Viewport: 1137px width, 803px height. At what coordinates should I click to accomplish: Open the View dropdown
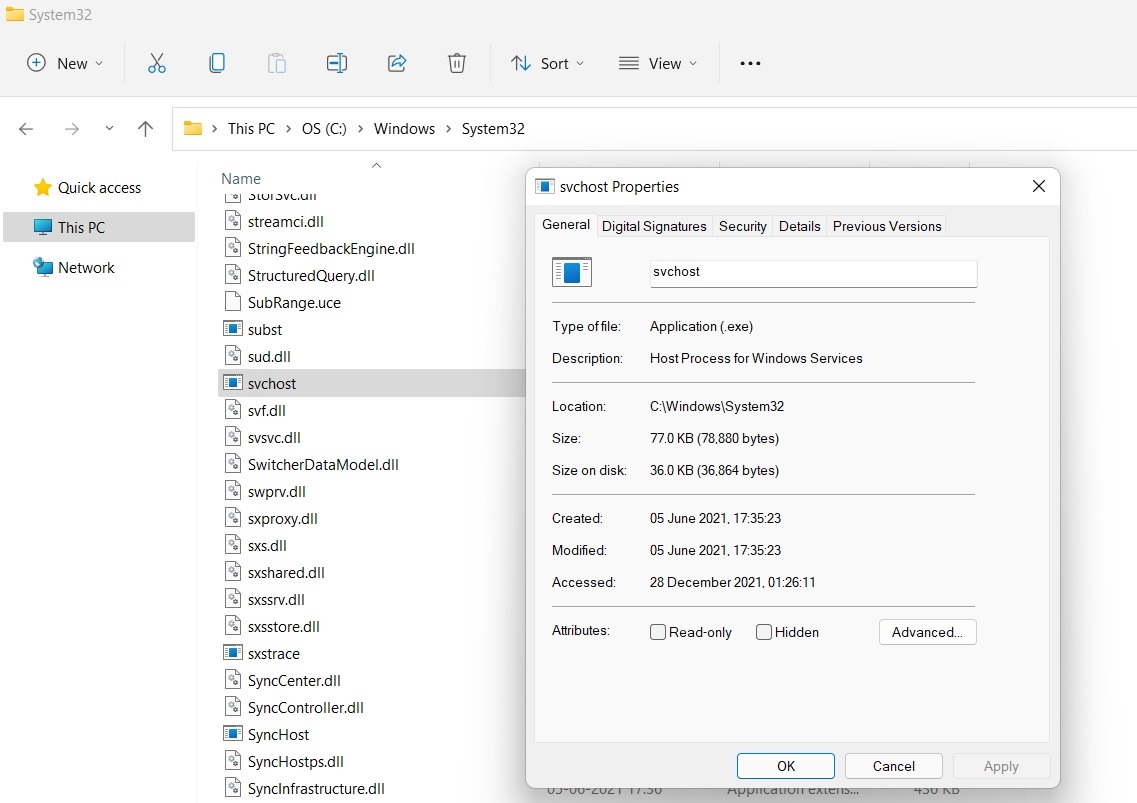pos(657,63)
